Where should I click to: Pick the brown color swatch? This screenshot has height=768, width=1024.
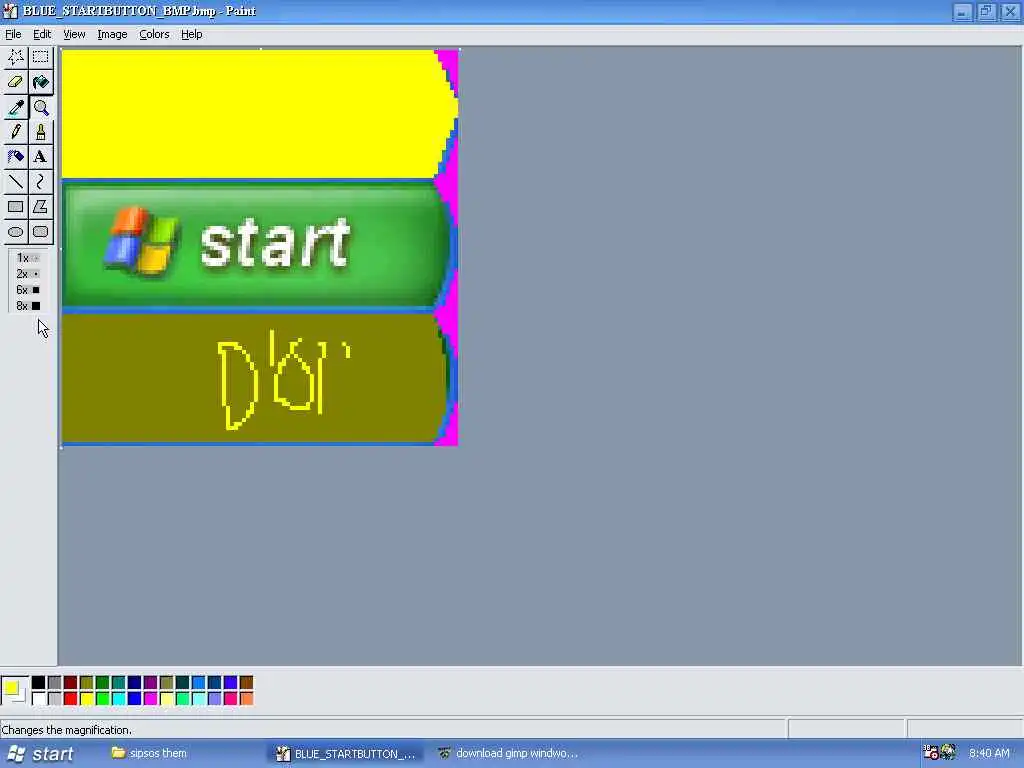tap(246, 683)
